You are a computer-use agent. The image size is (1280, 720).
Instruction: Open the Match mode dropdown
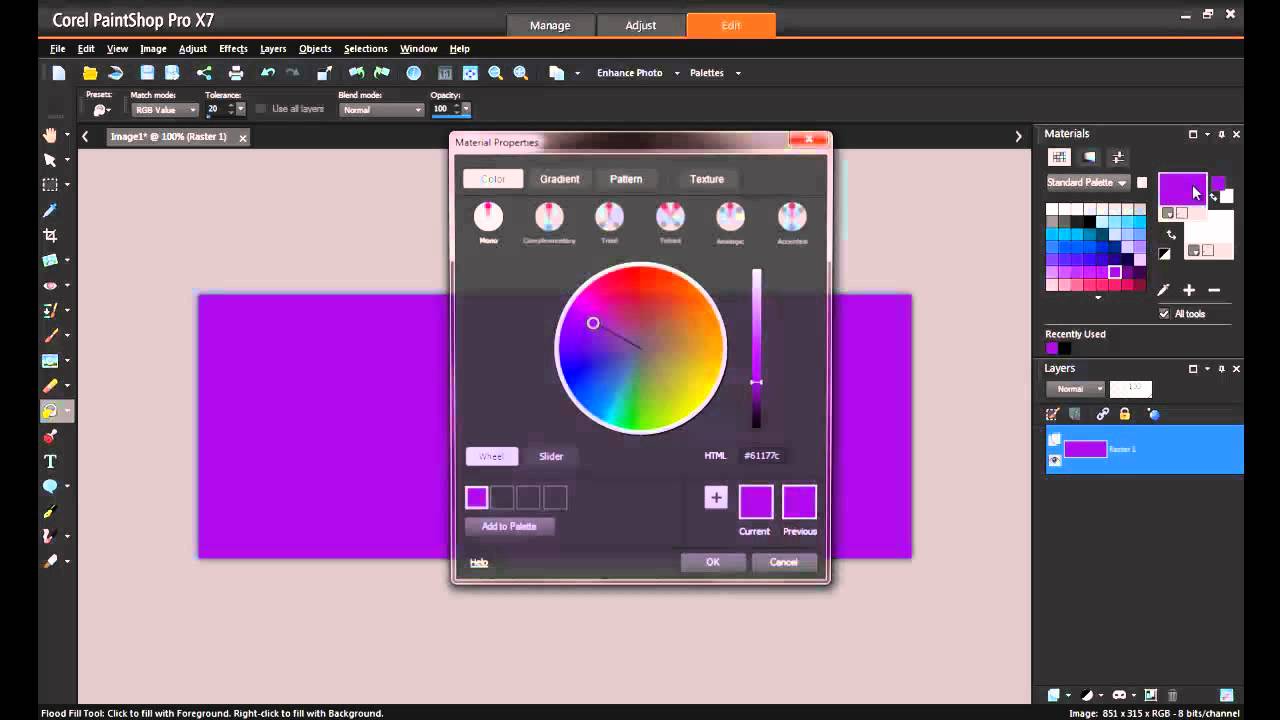165,110
